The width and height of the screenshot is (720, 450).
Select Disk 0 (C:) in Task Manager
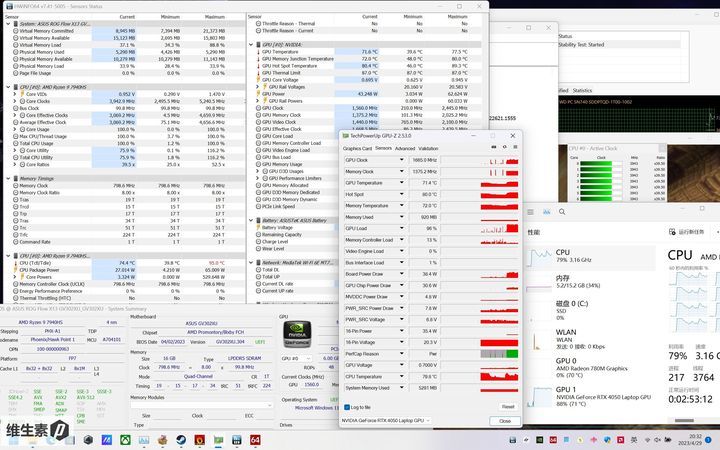(x=591, y=310)
